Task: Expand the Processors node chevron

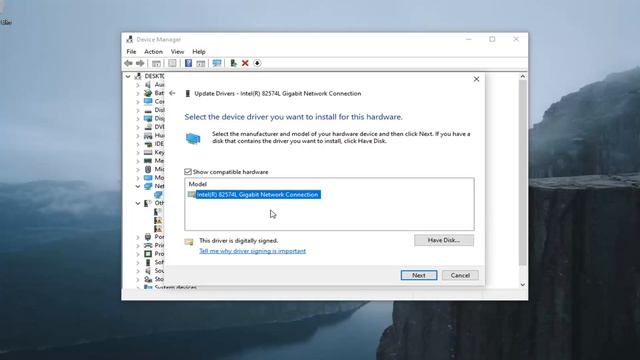Action: click(138, 254)
